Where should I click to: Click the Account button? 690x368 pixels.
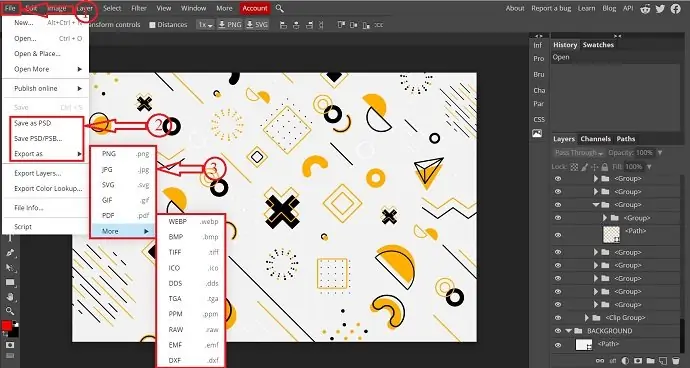255,8
